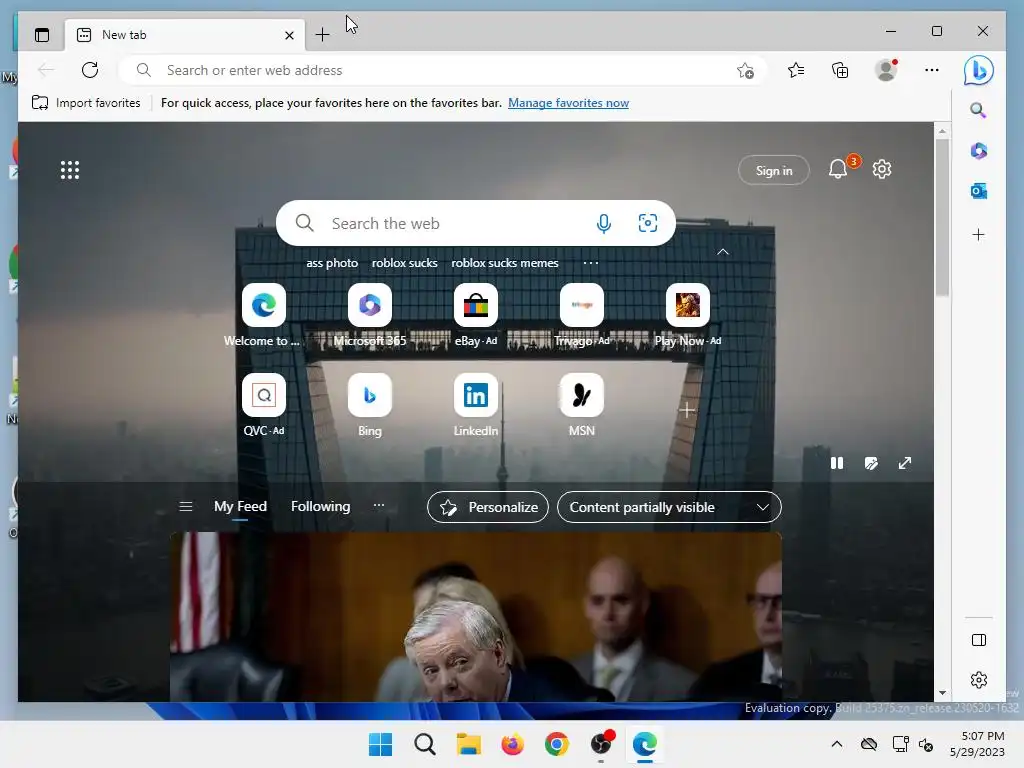The width and height of the screenshot is (1024, 768).
Task: Open a new tab with plus button
Action: (322, 35)
